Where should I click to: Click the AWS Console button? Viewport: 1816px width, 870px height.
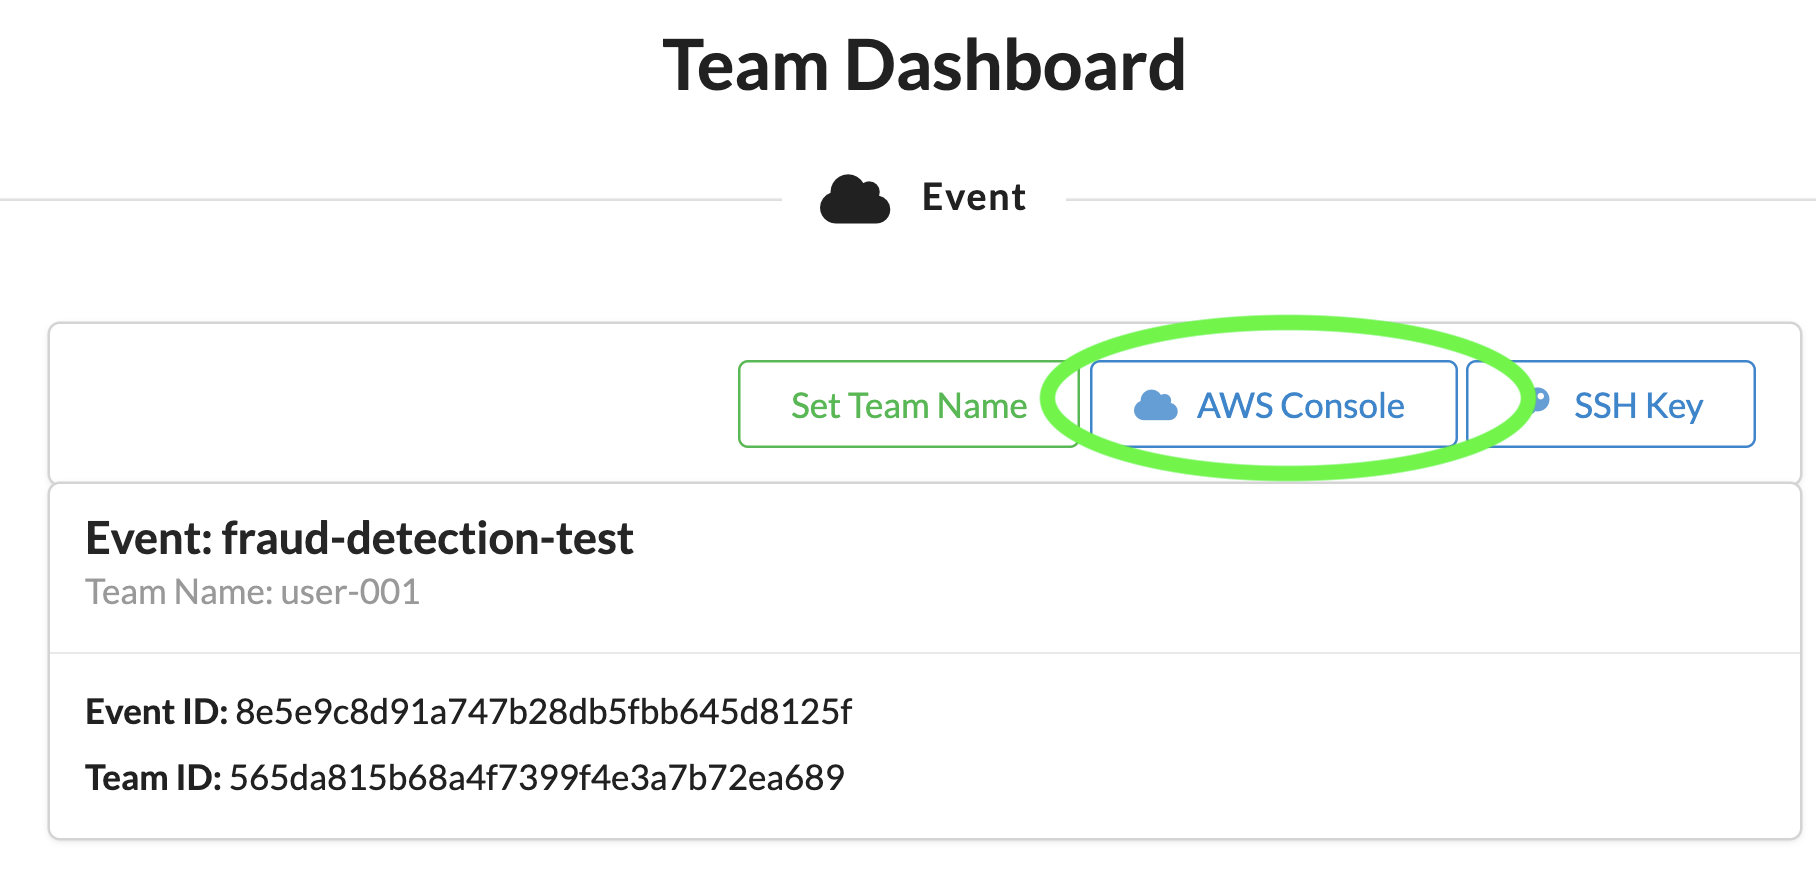[x=1273, y=404]
